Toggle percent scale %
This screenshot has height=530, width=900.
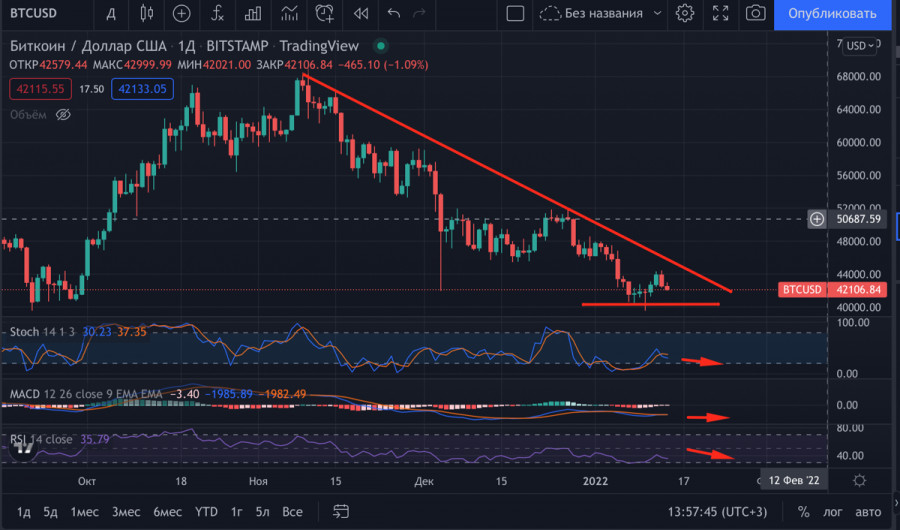point(804,512)
